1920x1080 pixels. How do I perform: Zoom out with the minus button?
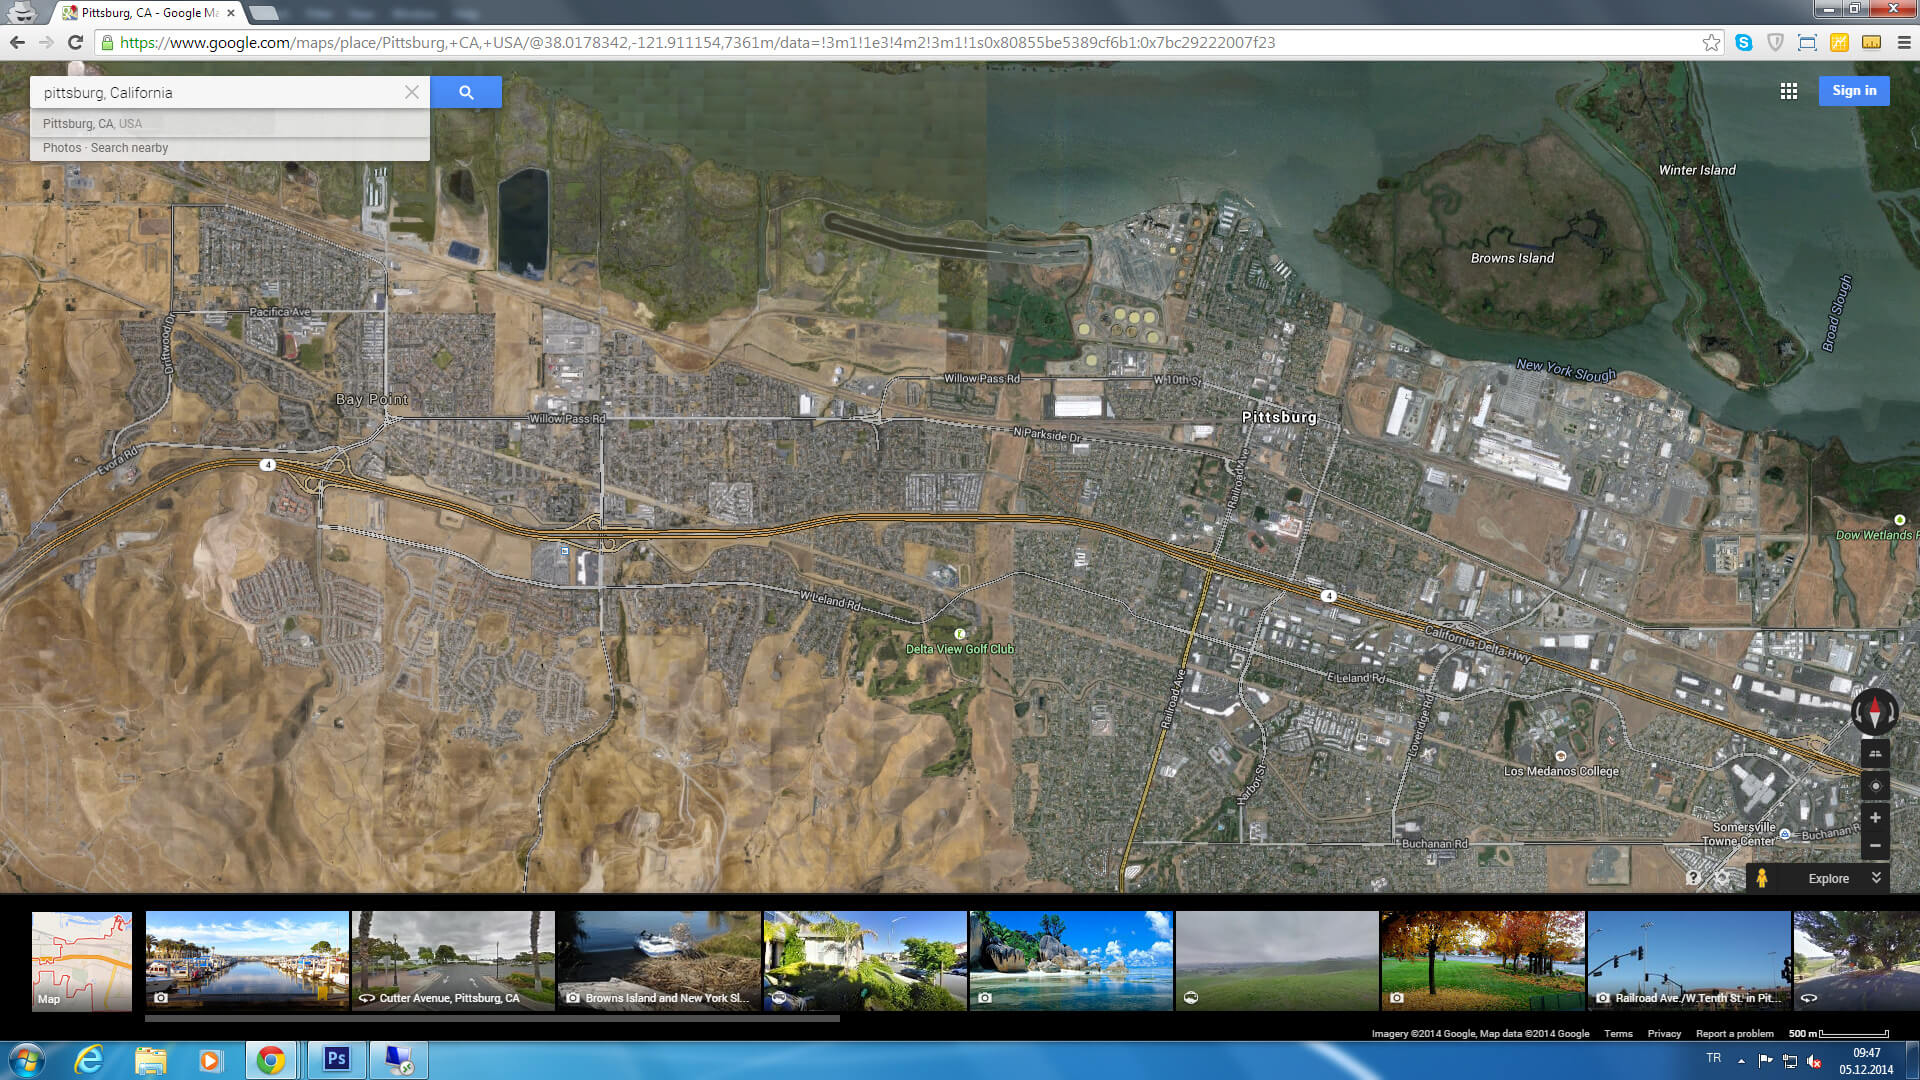pos(1875,846)
